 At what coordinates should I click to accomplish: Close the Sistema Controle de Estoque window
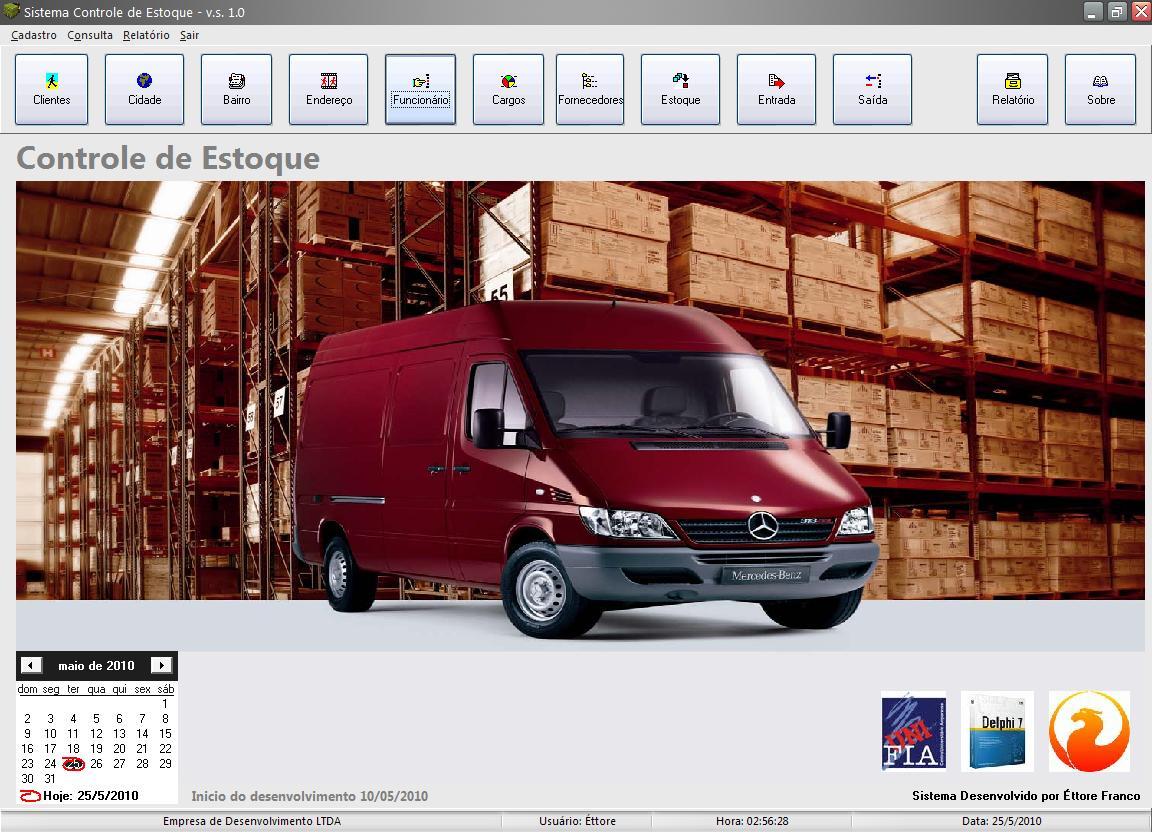click(x=1140, y=12)
